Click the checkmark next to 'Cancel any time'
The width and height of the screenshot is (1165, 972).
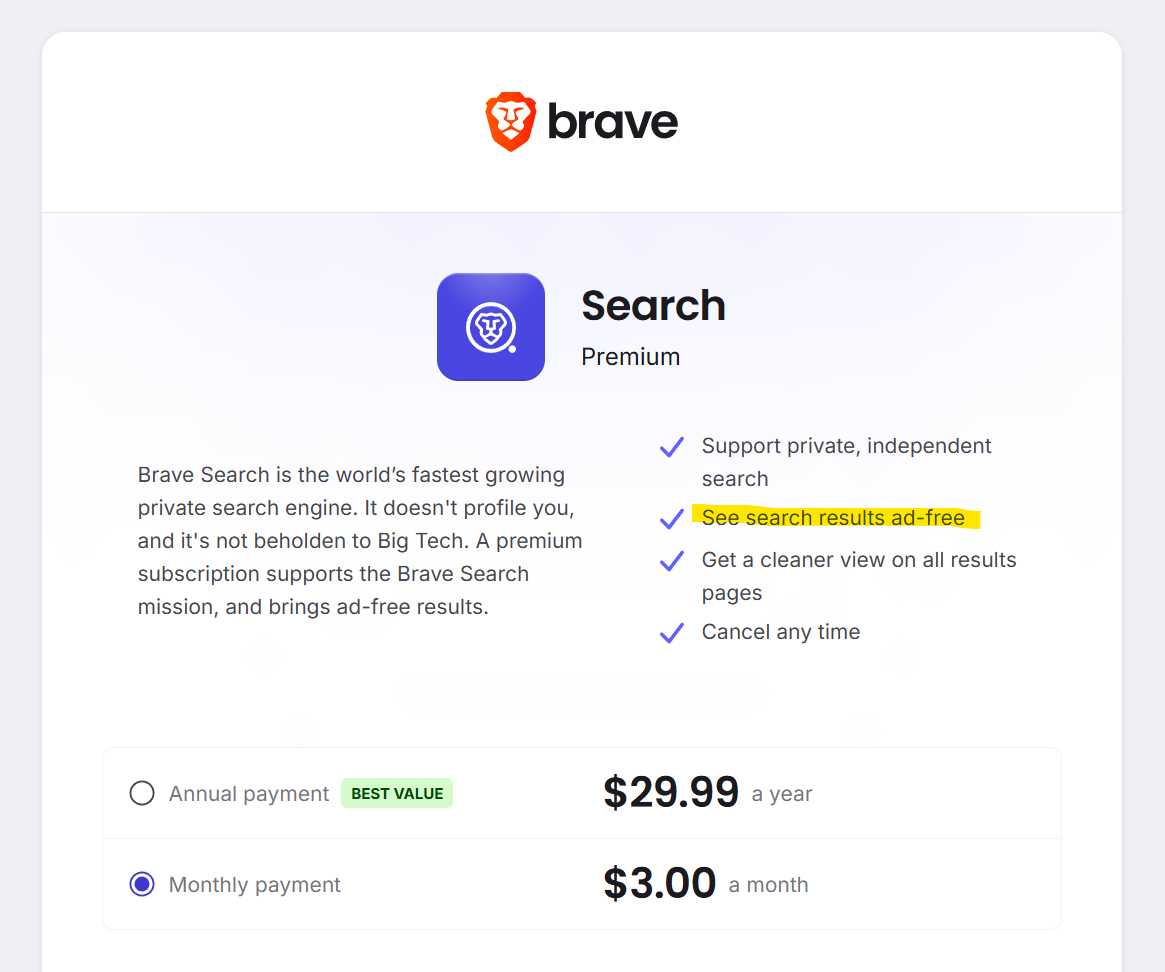point(672,633)
